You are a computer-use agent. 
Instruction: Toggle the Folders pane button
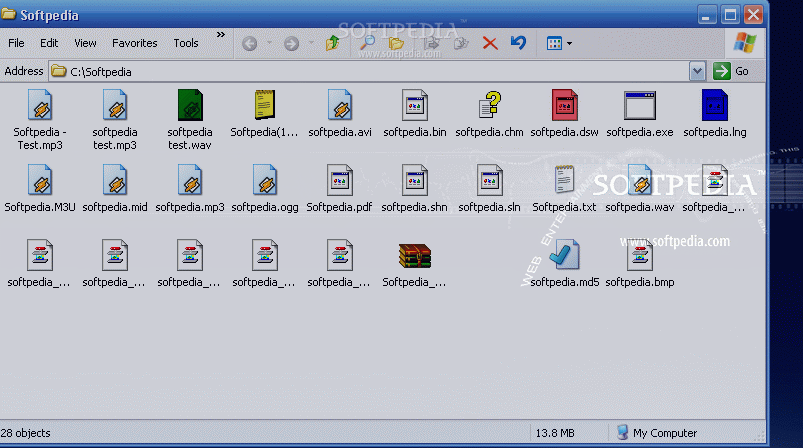(x=396, y=44)
